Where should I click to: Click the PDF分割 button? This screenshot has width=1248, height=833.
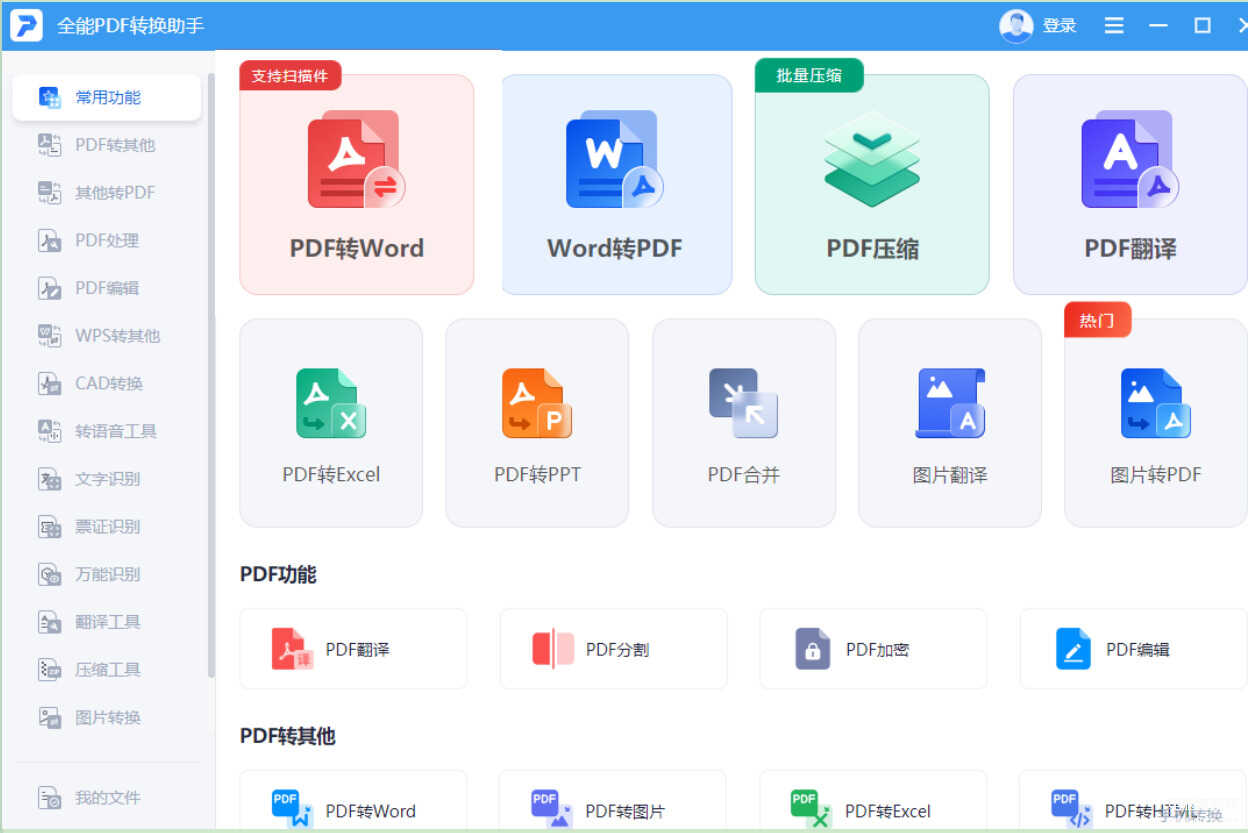click(613, 649)
